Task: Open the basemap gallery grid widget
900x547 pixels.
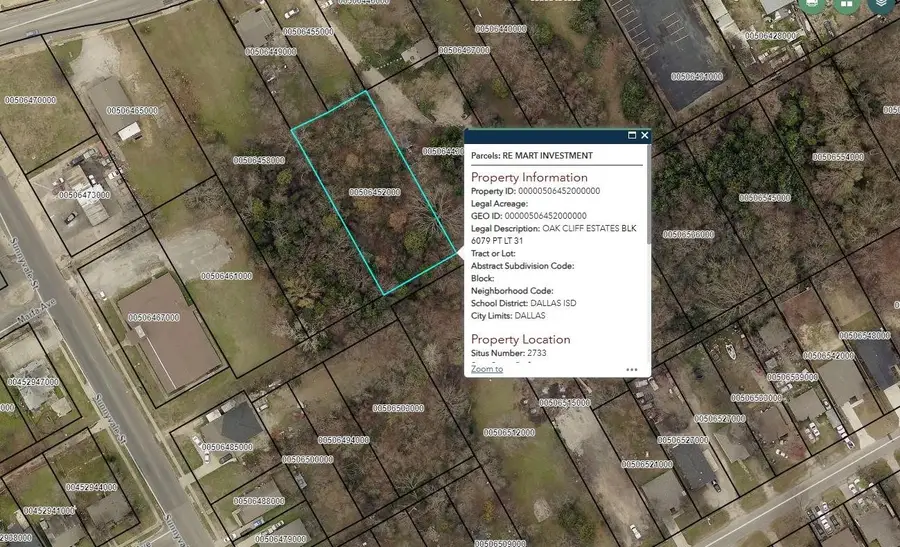Action: click(x=845, y=4)
